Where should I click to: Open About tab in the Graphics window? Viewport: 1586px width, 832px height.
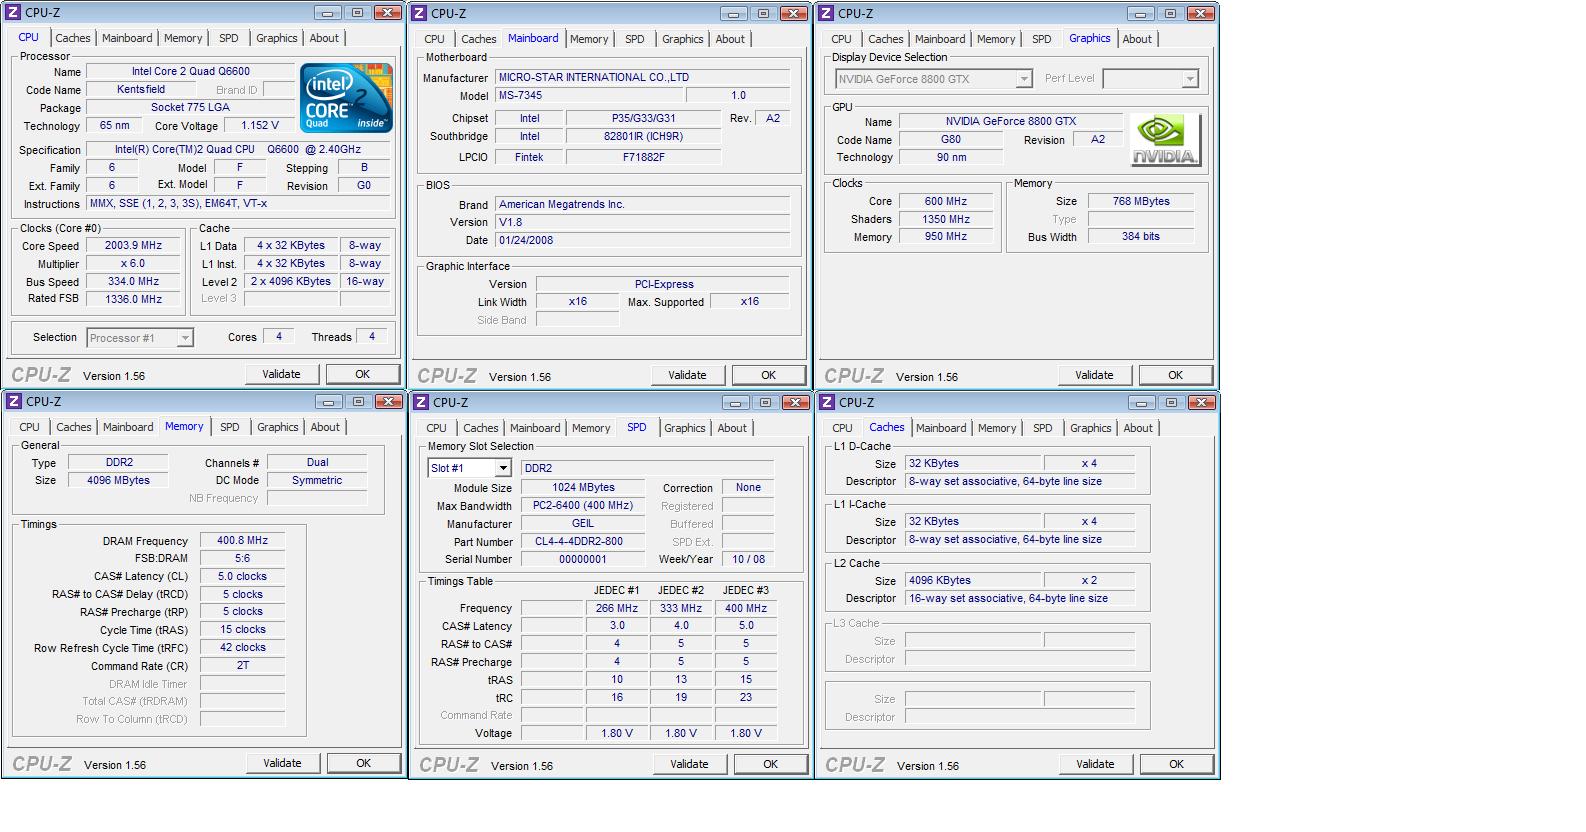pos(1137,39)
